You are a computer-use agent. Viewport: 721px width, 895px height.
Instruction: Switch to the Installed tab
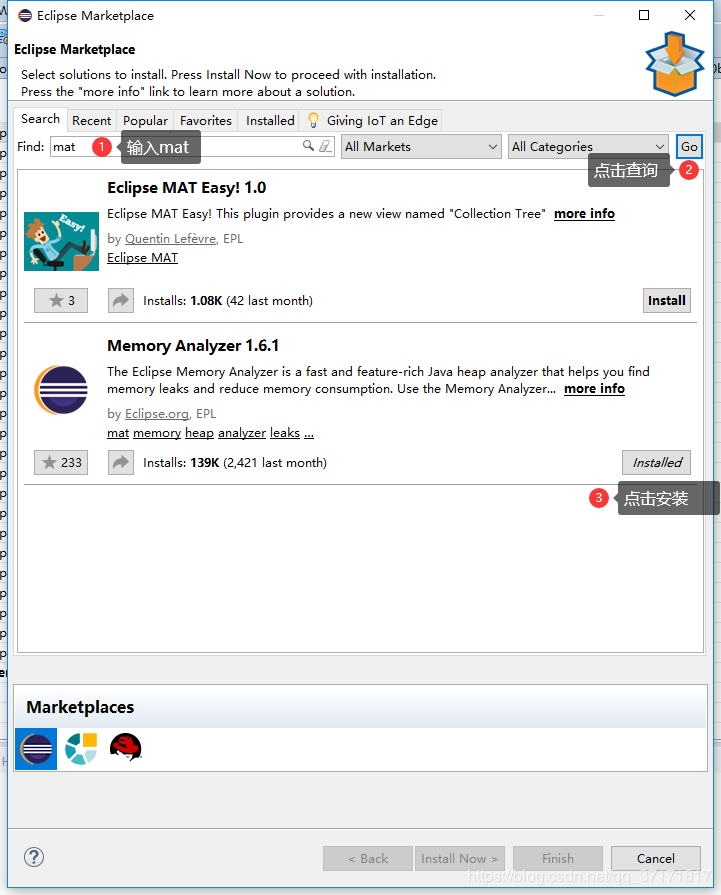coord(270,120)
